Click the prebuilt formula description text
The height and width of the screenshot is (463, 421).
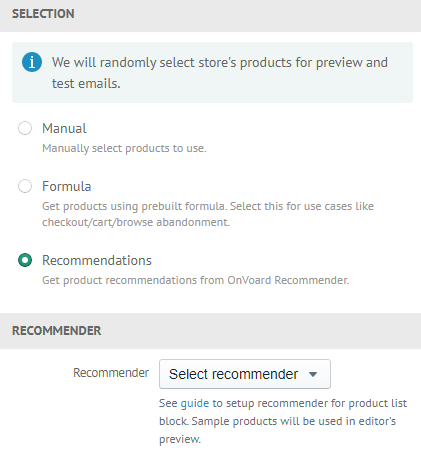208,214
